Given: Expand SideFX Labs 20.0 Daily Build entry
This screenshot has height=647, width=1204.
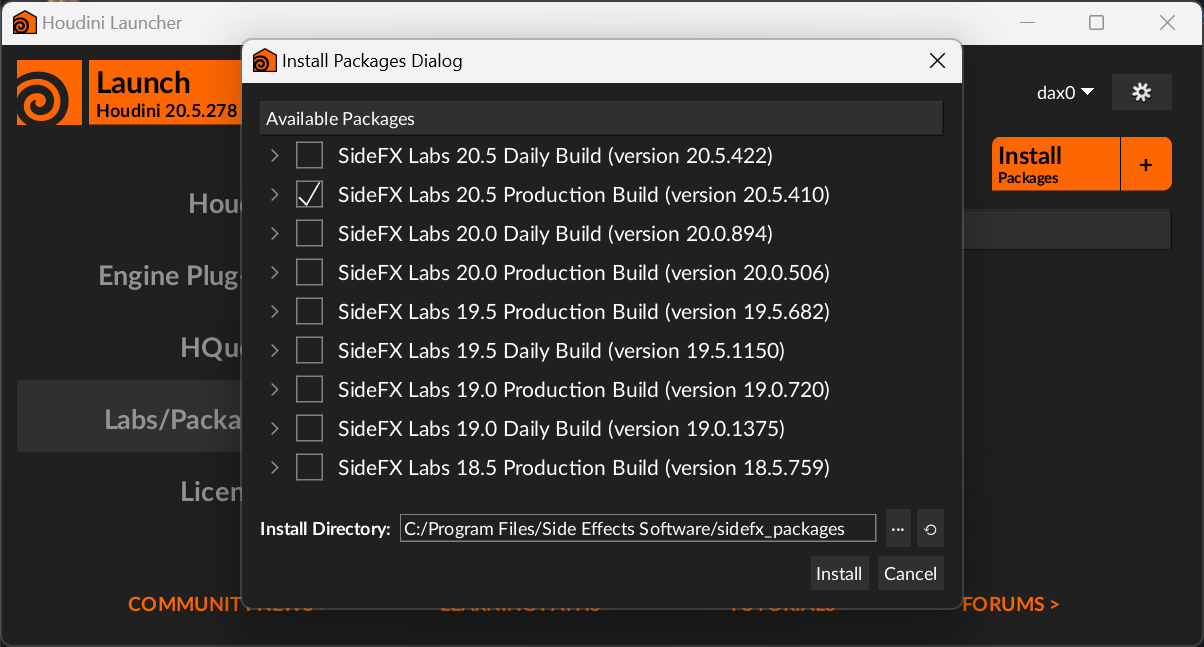Looking at the screenshot, I should point(275,234).
